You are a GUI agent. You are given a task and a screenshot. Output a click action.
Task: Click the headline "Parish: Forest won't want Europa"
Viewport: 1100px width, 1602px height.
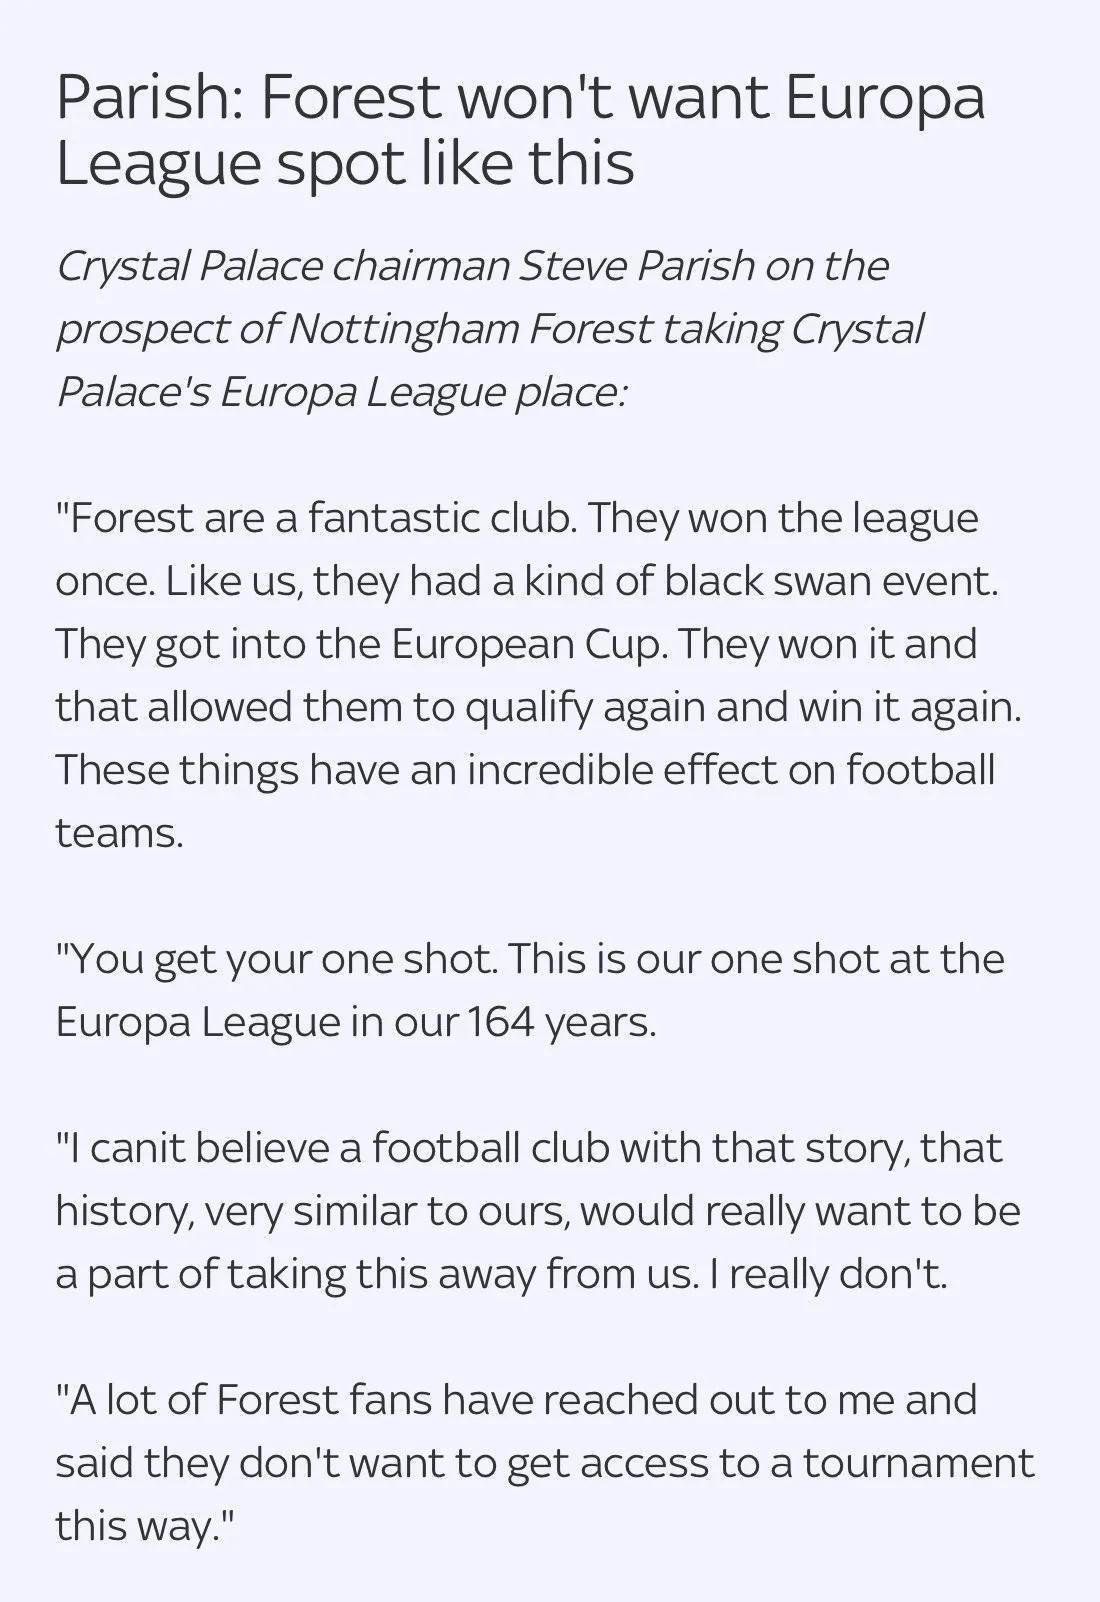[521, 99]
